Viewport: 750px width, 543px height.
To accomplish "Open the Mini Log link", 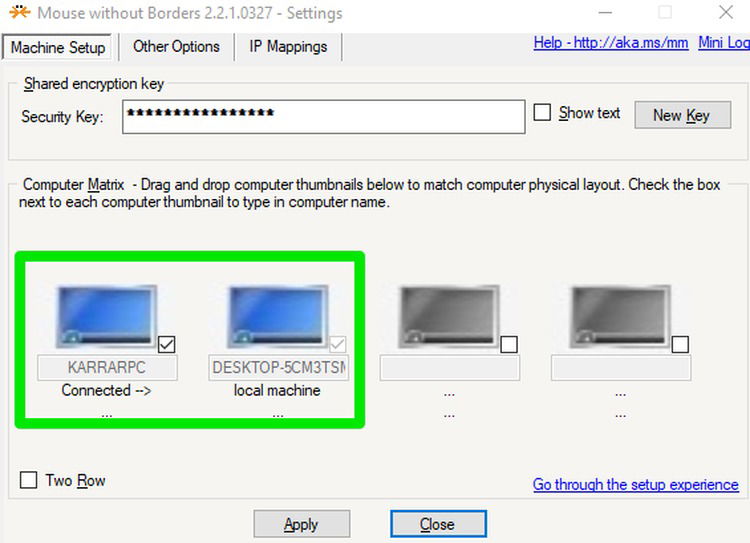I will 724,43.
